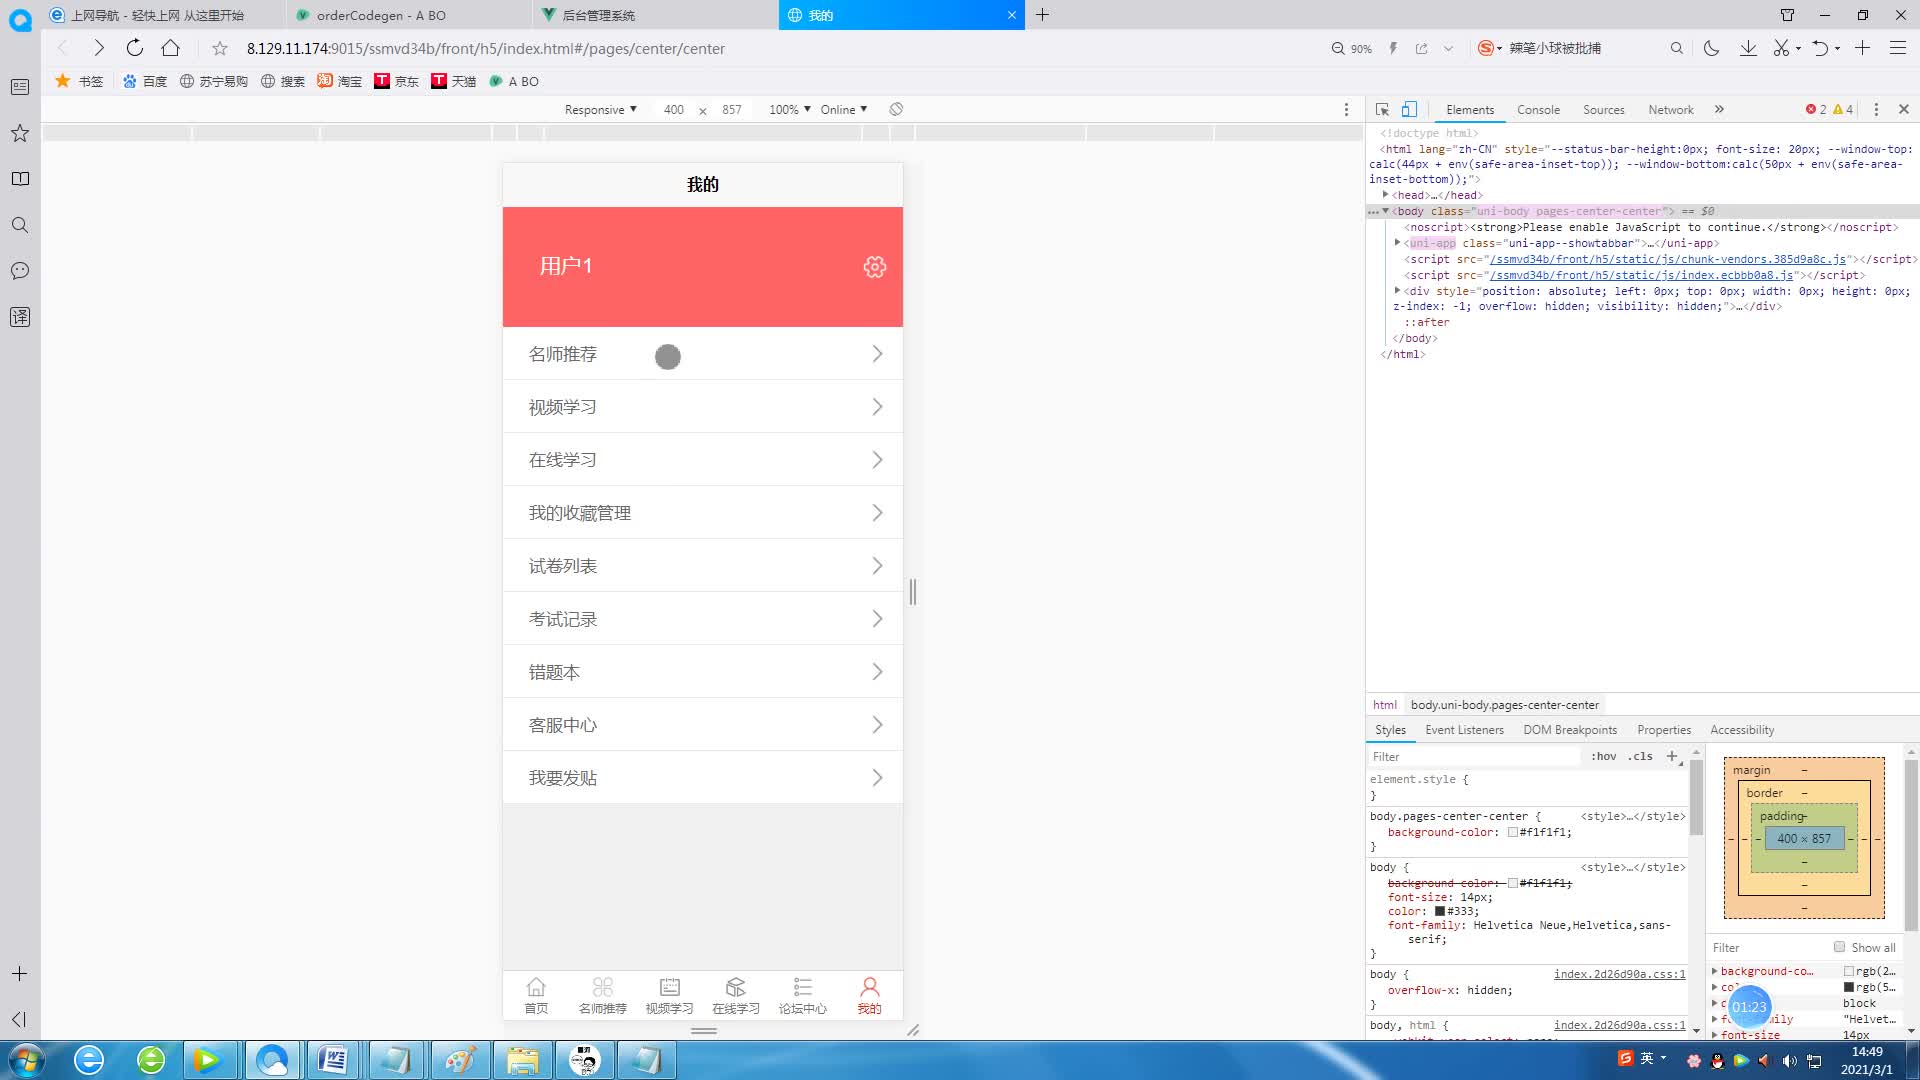Toggle DevTools device toolbar icon
The image size is (1920, 1080).
[x=1409, y=110]
